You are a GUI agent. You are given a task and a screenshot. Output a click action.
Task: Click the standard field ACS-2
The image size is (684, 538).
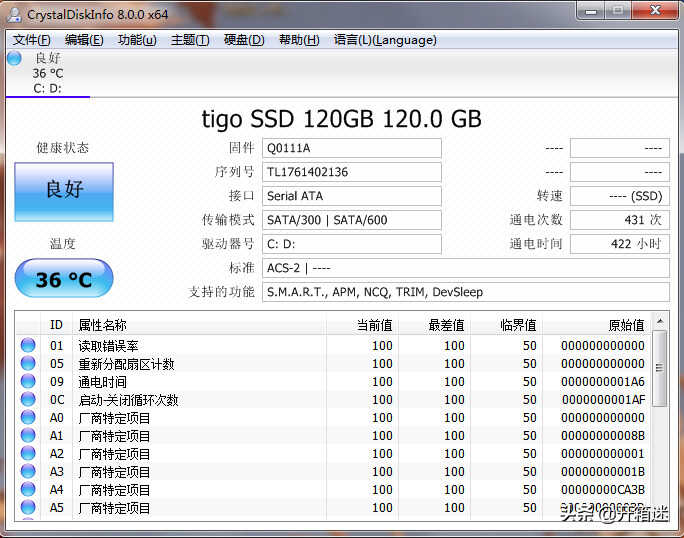(x=465, y=268)
